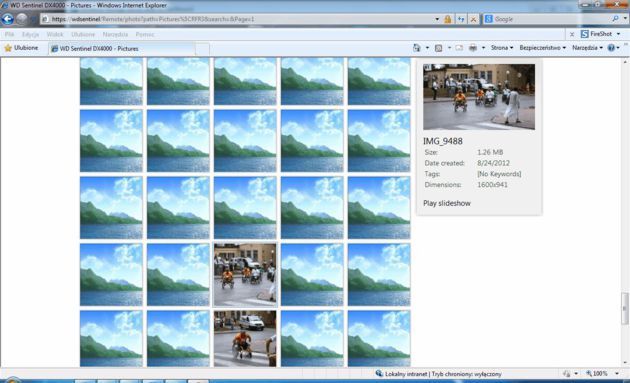Click Tryb chroniony: wyłączony status text
This screenshot has height=383, width=630.
[466, 374]
